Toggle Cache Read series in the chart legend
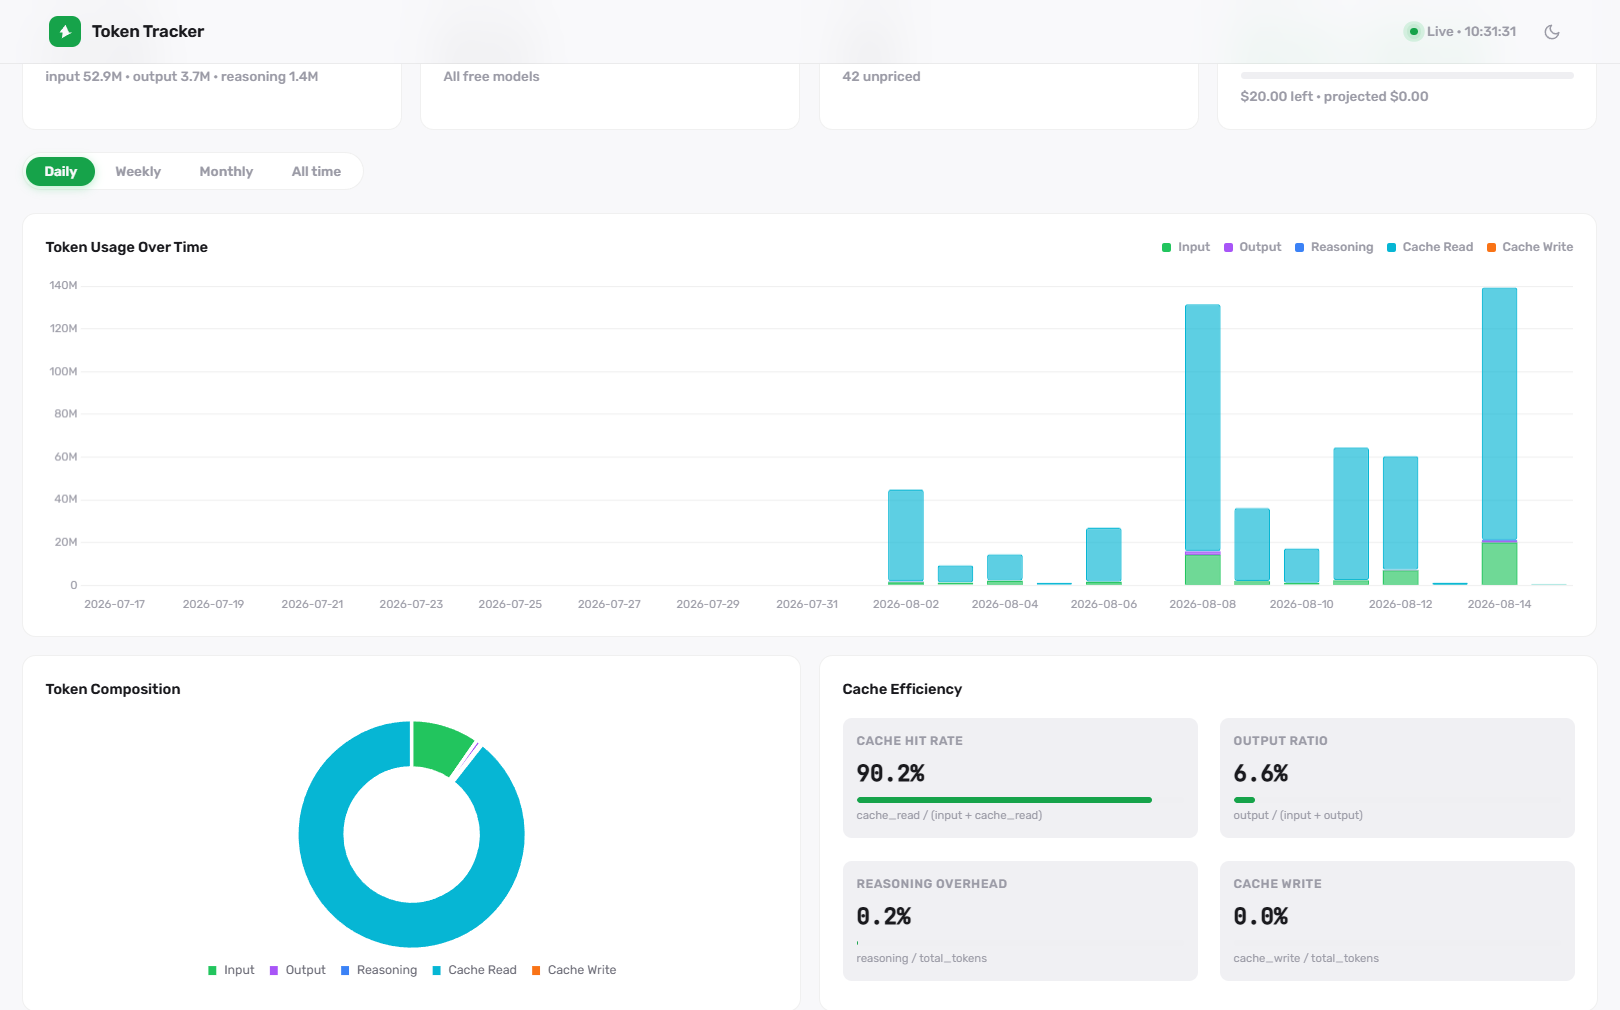 (x=1430, y=247)
